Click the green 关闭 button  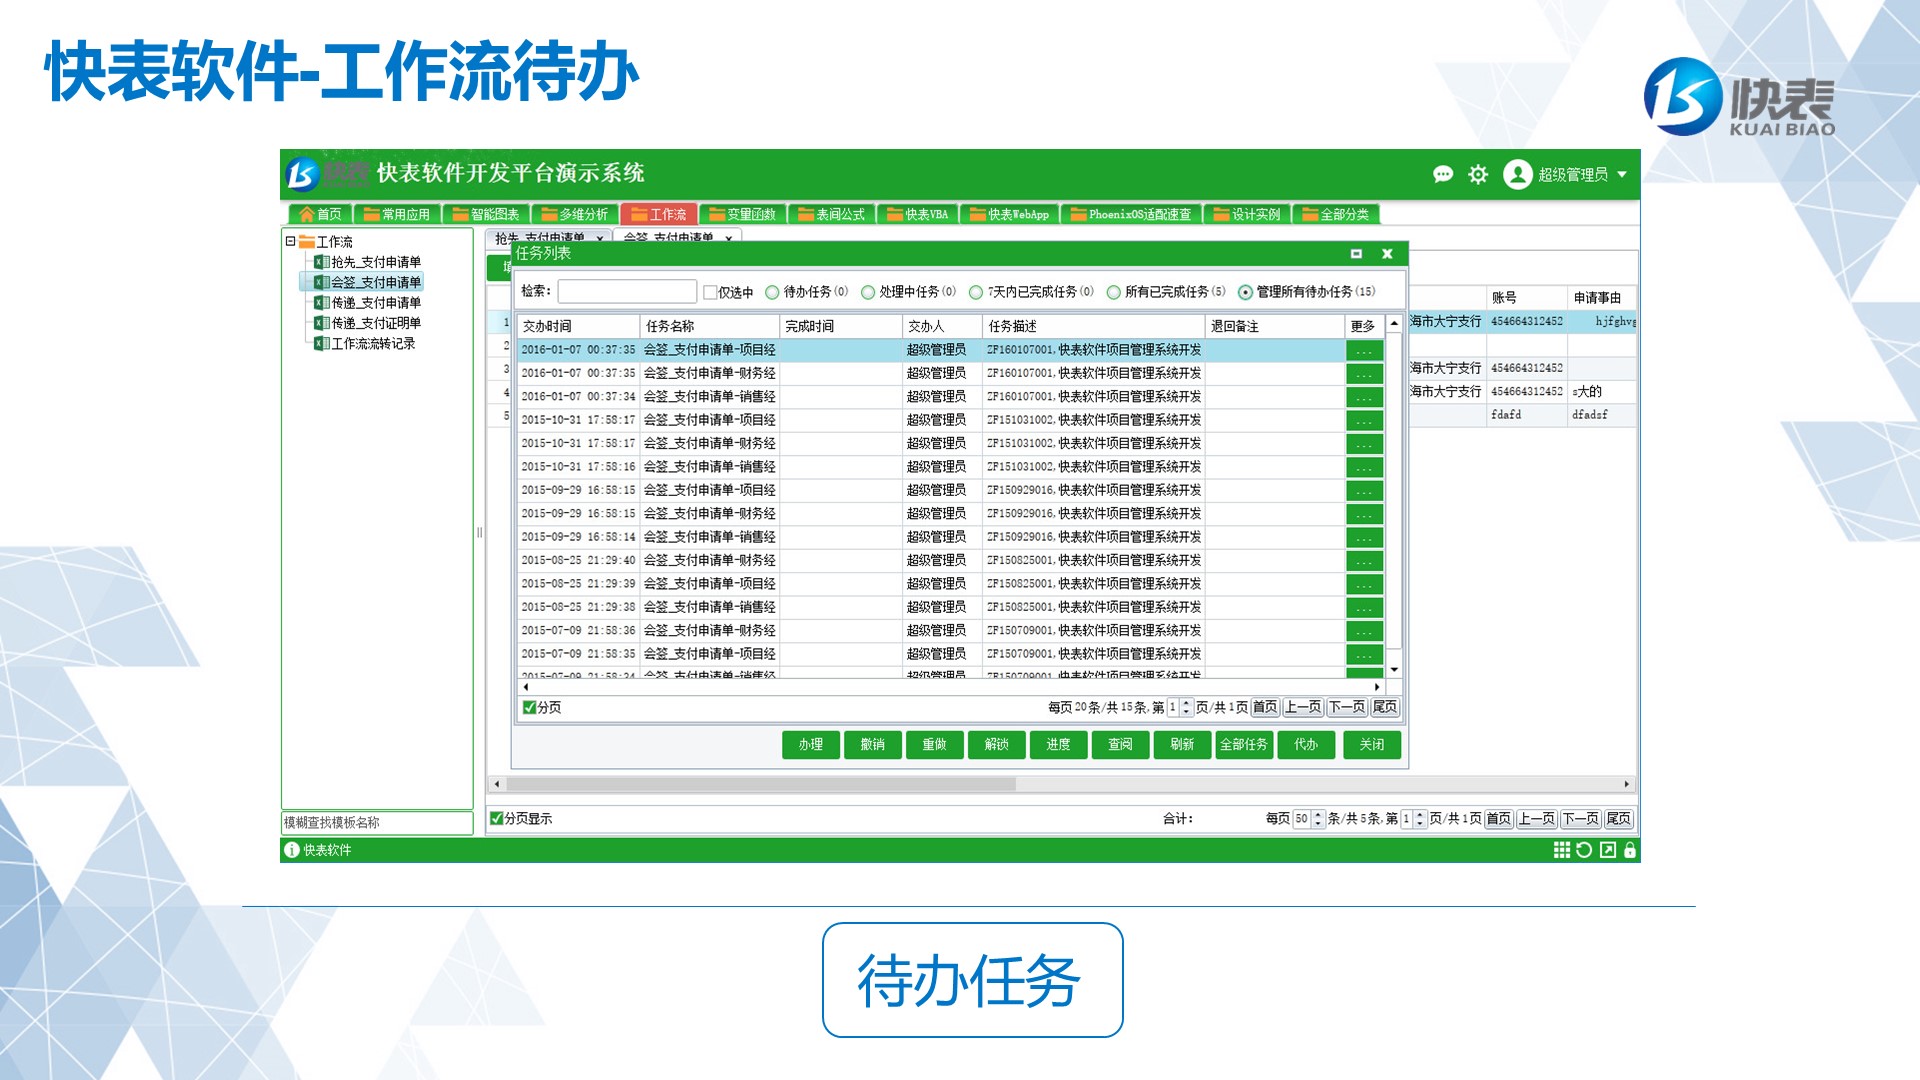click(1372, 745)
